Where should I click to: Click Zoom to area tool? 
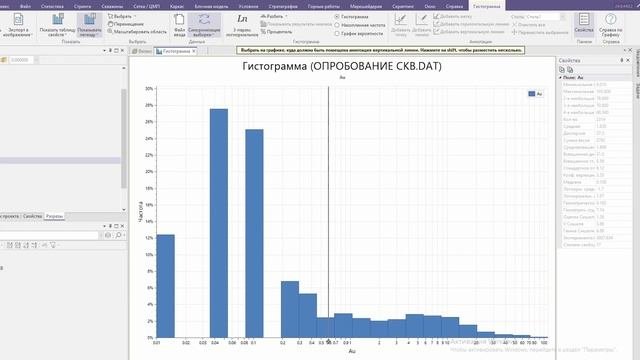click(x=137, y=31)
